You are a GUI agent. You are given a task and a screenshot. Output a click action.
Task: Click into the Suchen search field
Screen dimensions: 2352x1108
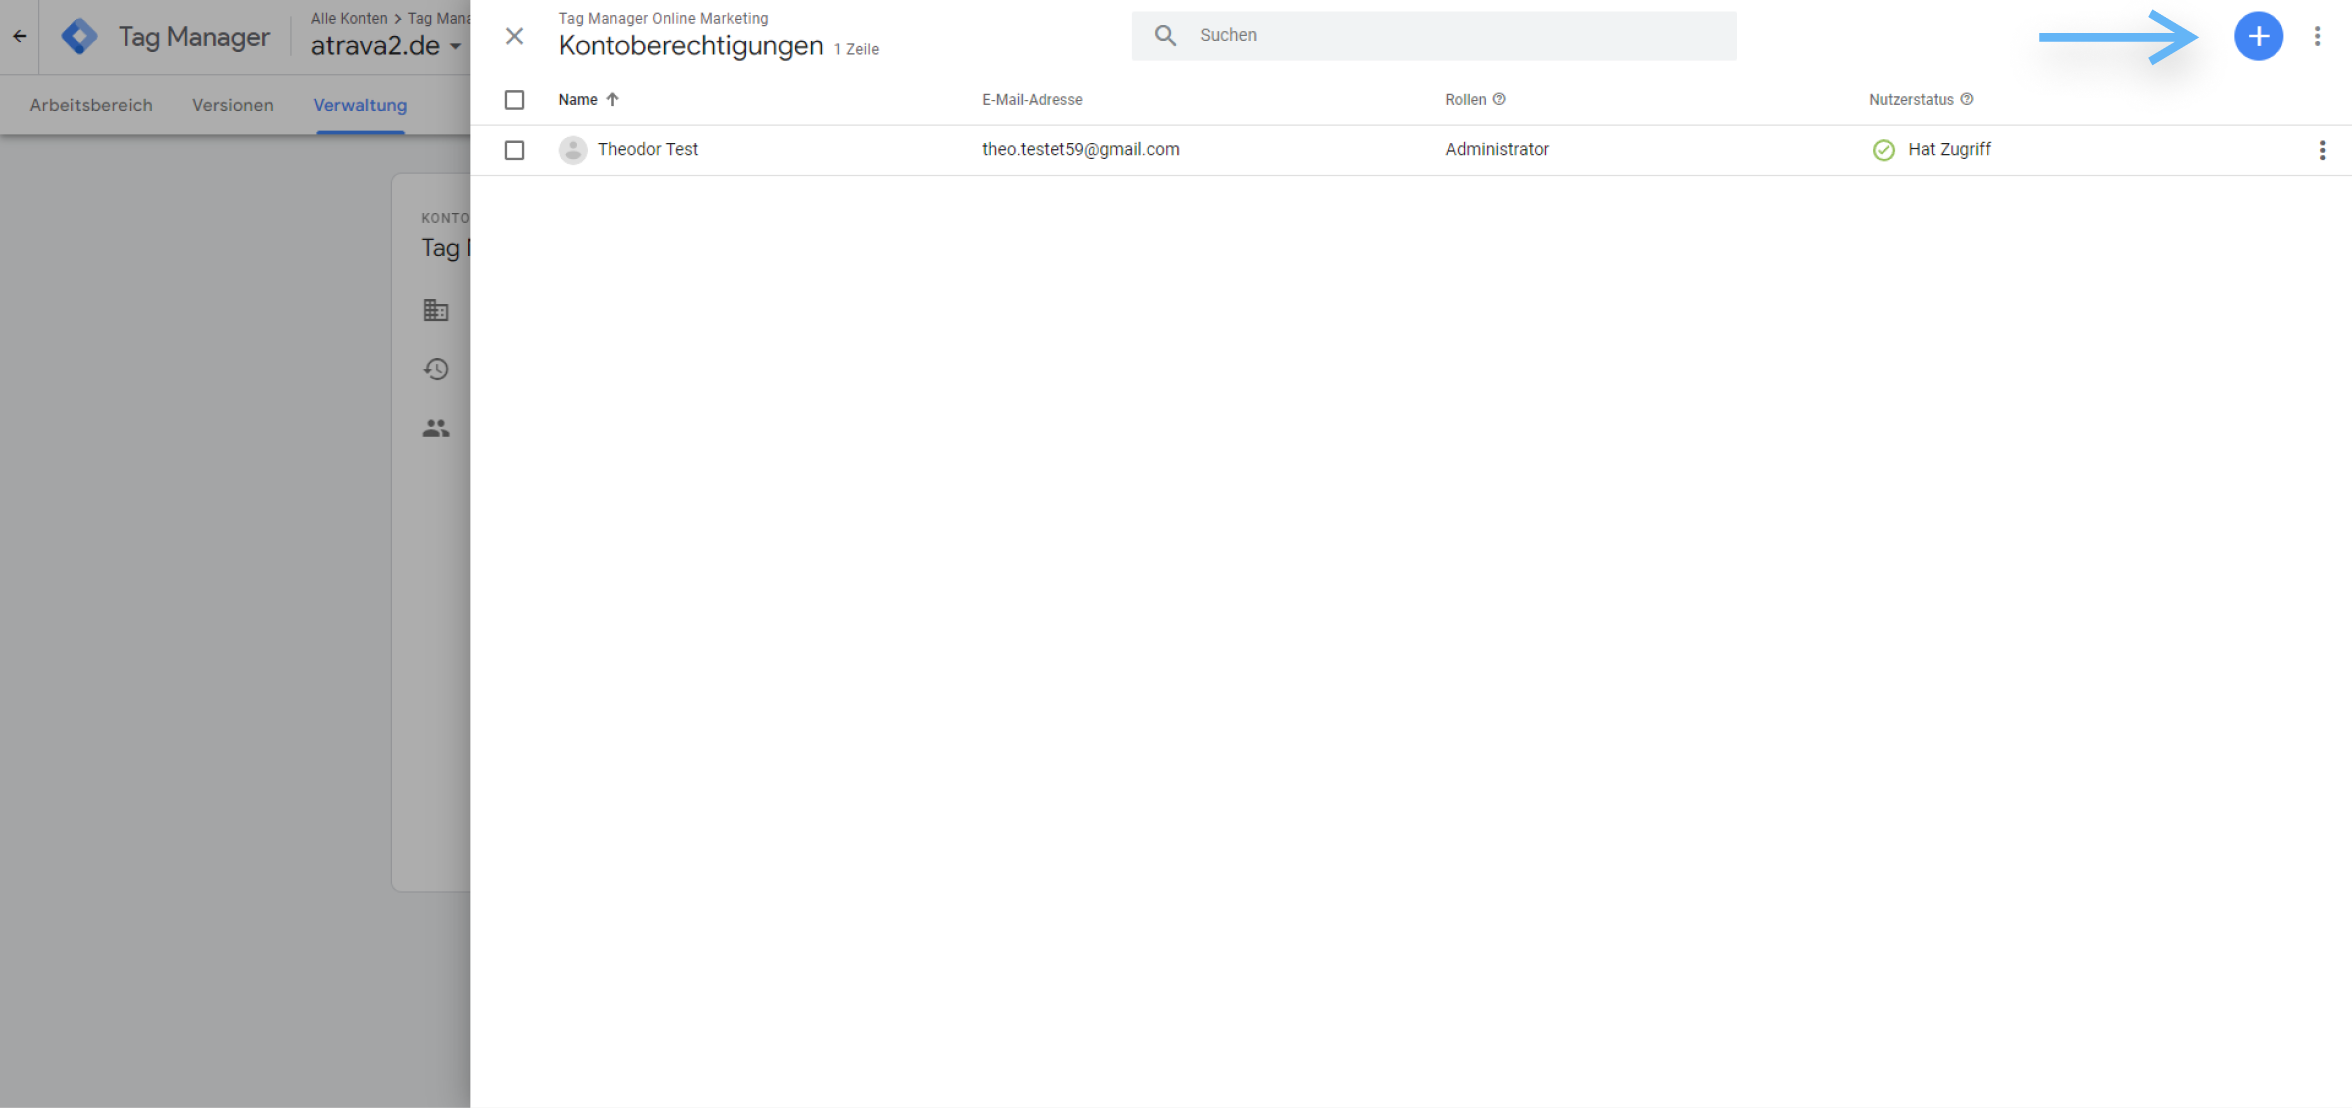click(x=1450, y=35)
